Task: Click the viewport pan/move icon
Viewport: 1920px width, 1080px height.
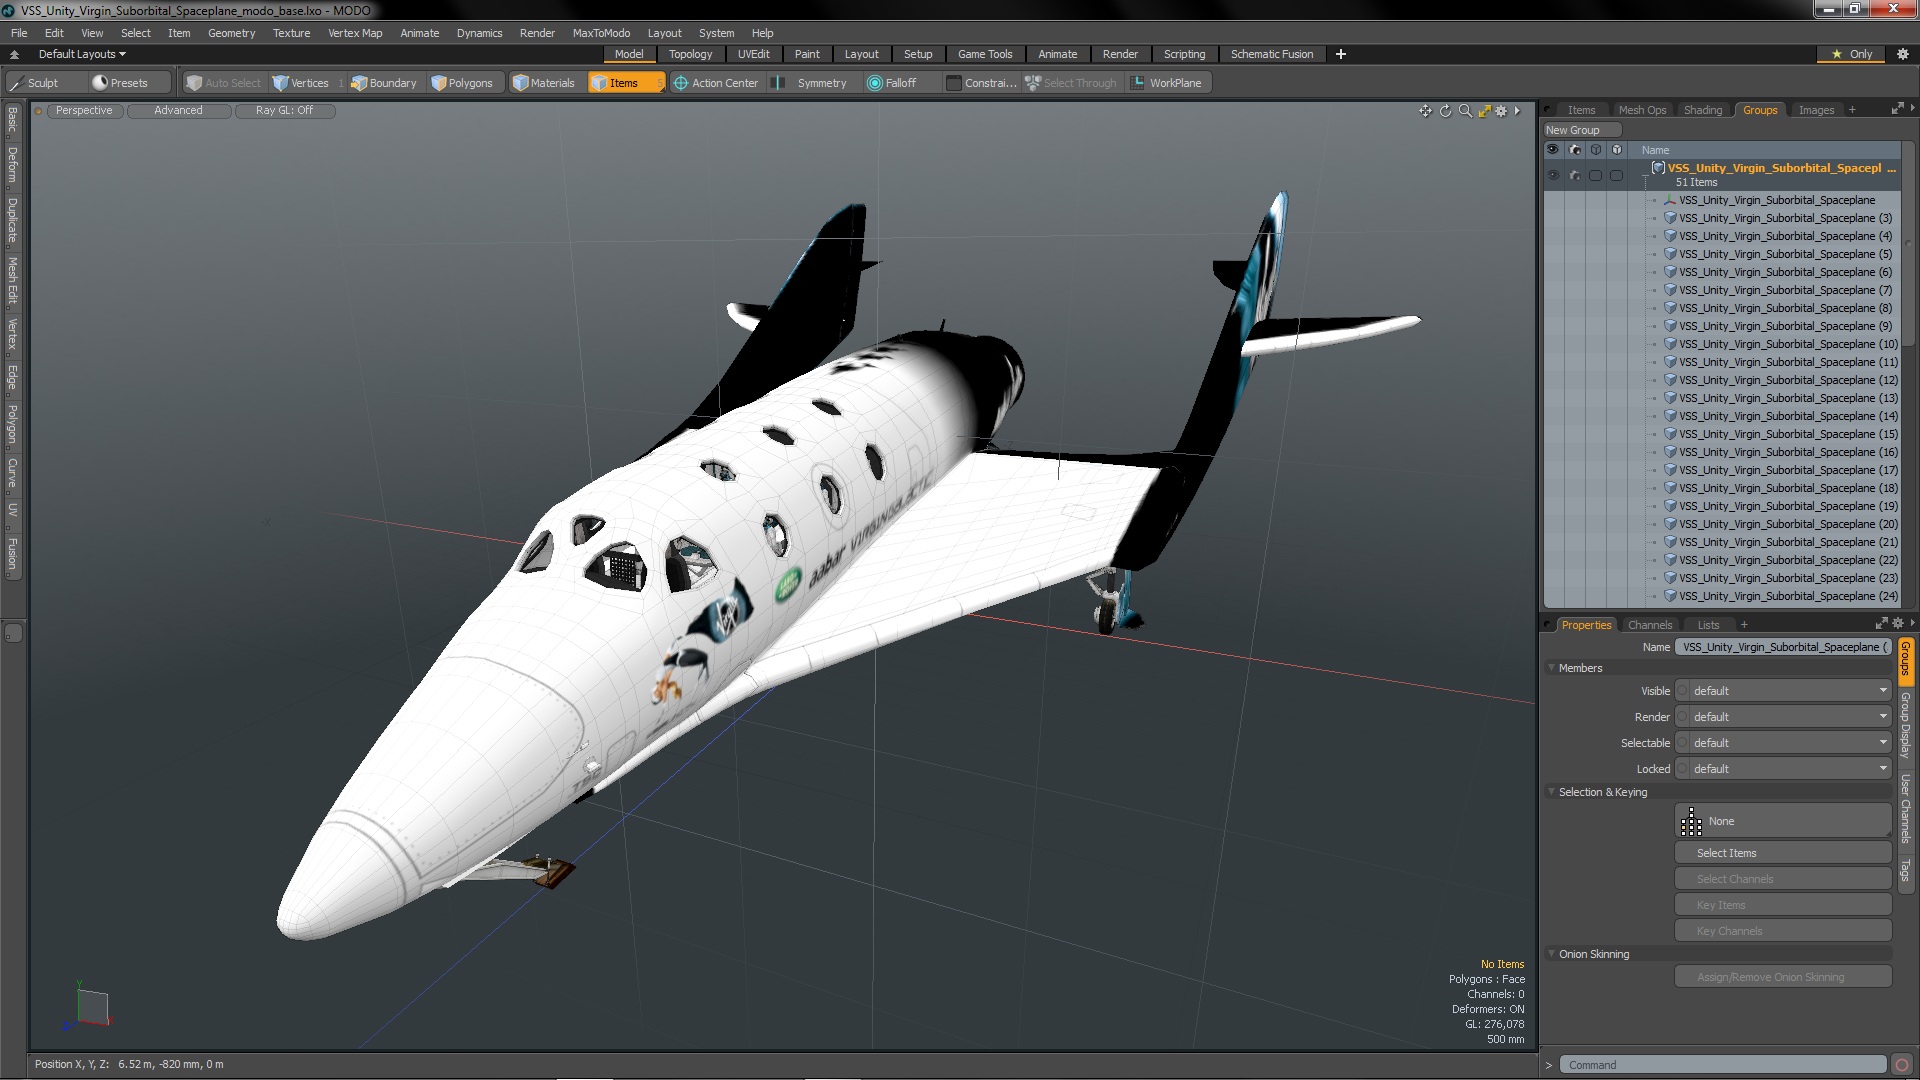Action: click(x=1425, y=111)
